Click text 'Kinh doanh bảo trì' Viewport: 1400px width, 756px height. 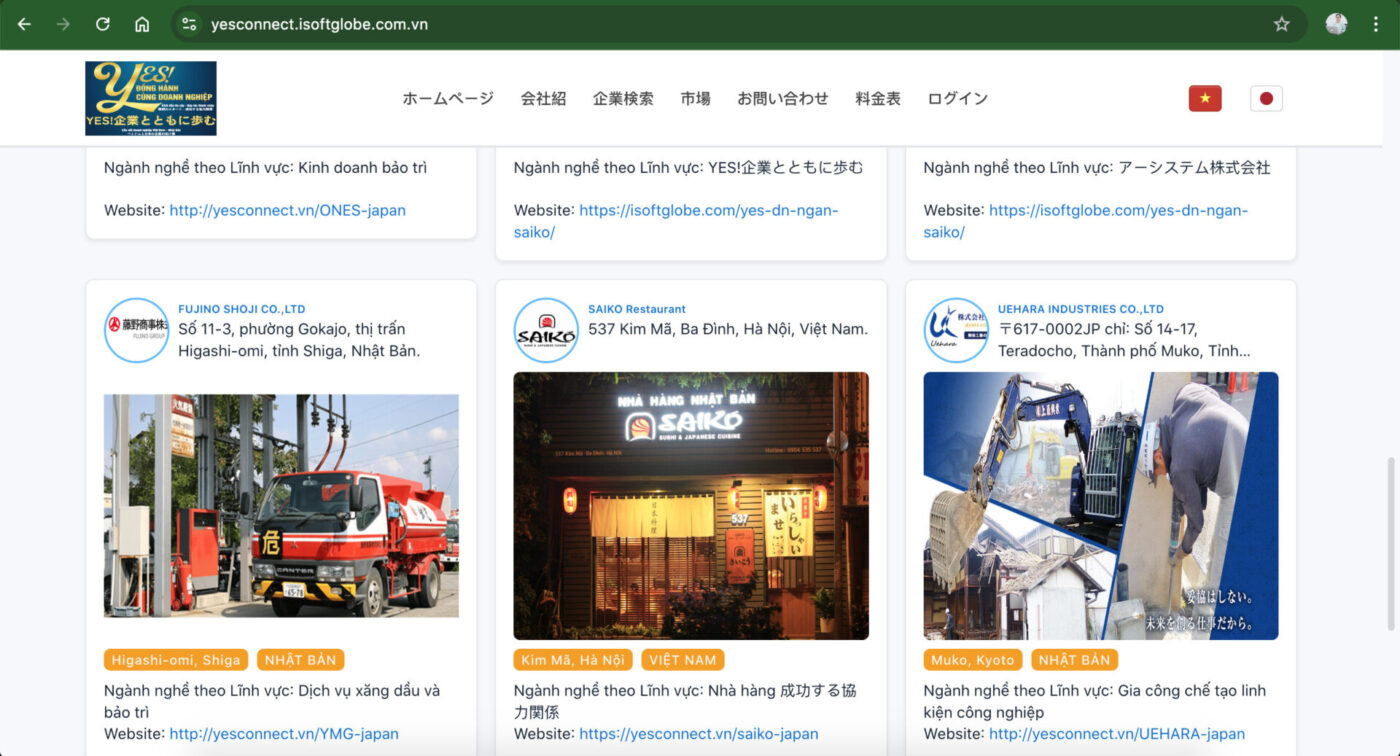pos(362,167)
